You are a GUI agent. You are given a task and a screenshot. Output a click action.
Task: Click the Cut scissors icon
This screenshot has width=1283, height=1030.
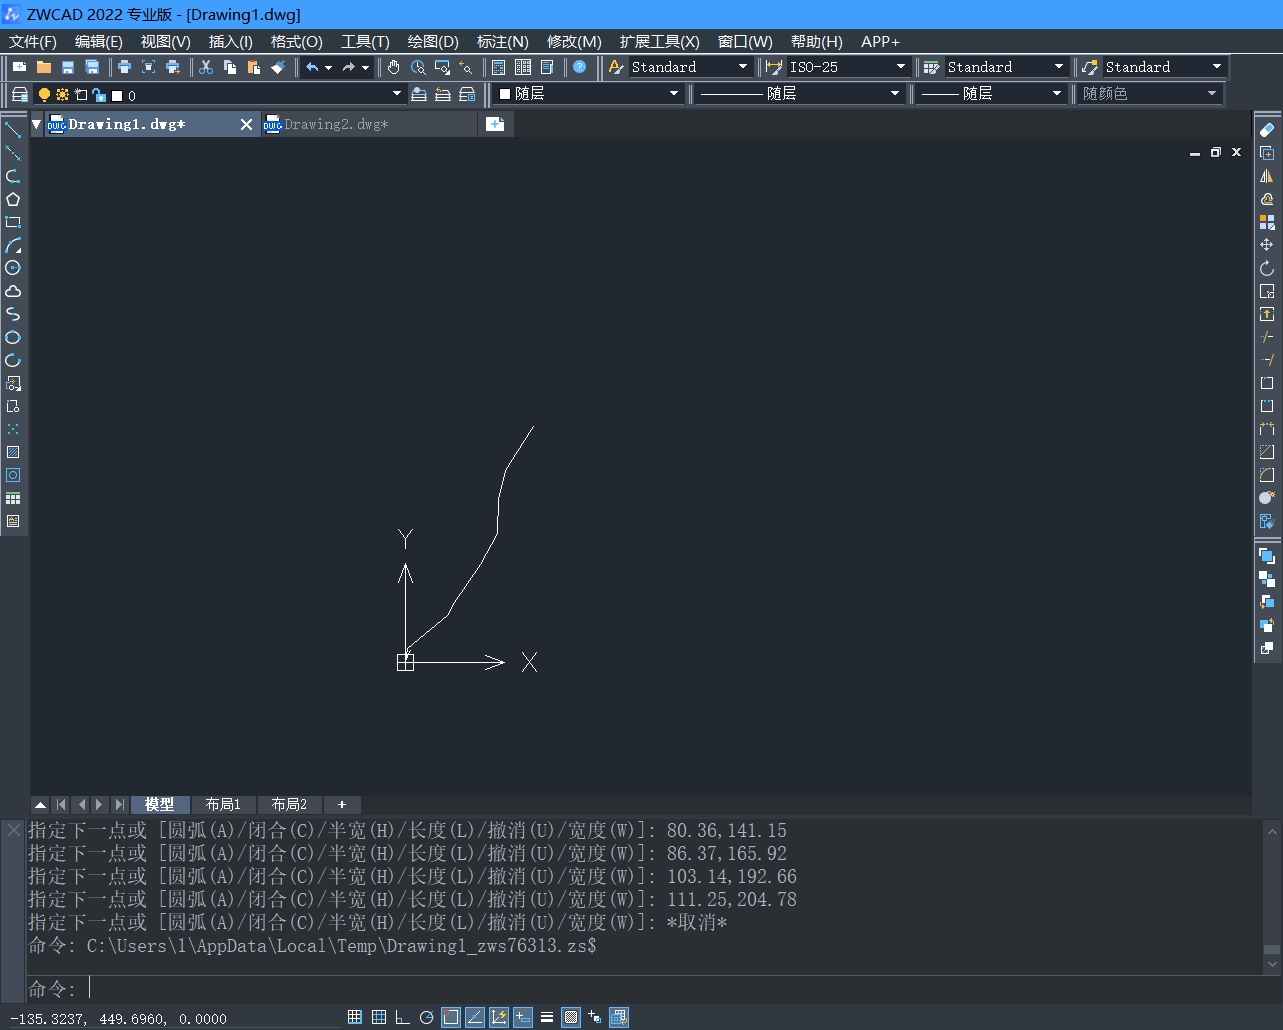pyautogui.click(x=206, y=67)
